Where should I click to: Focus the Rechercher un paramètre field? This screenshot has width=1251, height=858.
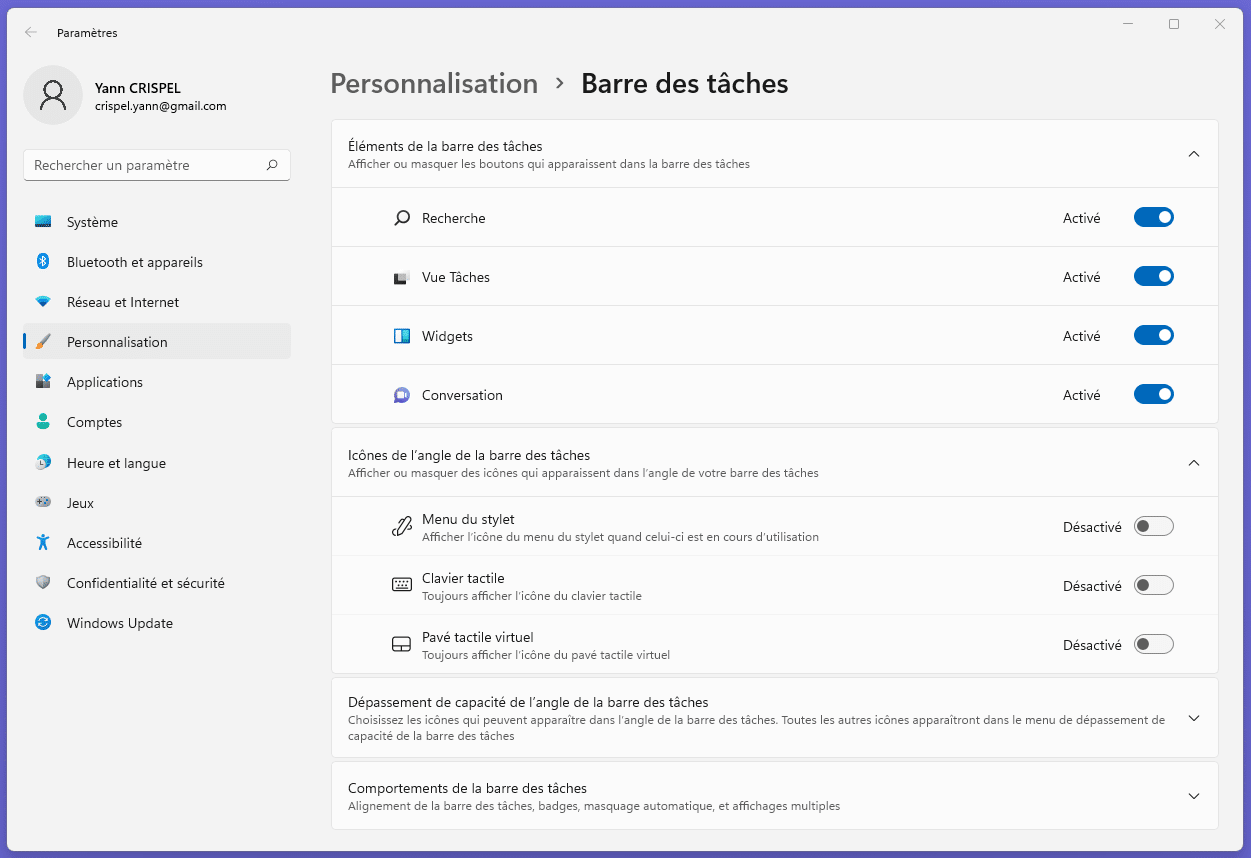(145, 165)
